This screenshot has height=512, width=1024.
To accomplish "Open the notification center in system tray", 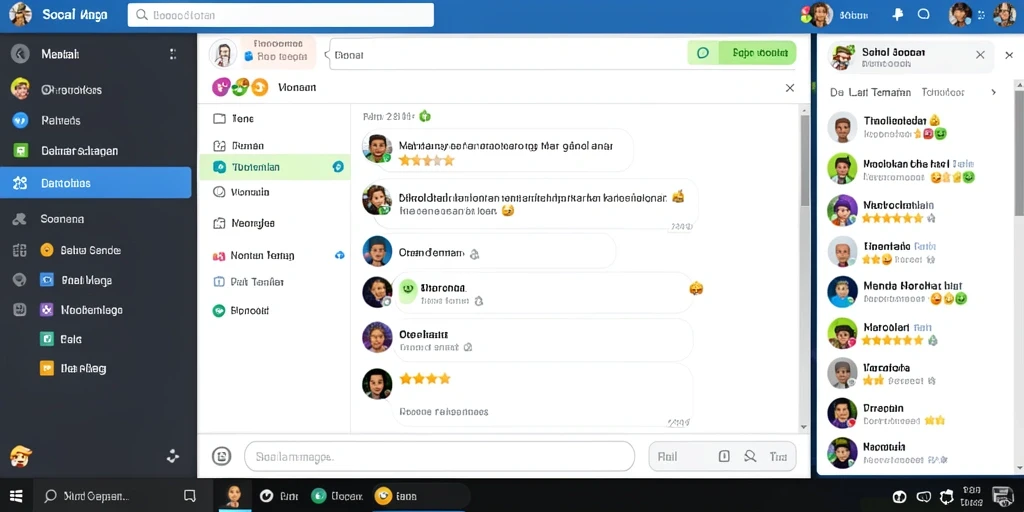I will pyautogui.click(x=1000, y=496).
